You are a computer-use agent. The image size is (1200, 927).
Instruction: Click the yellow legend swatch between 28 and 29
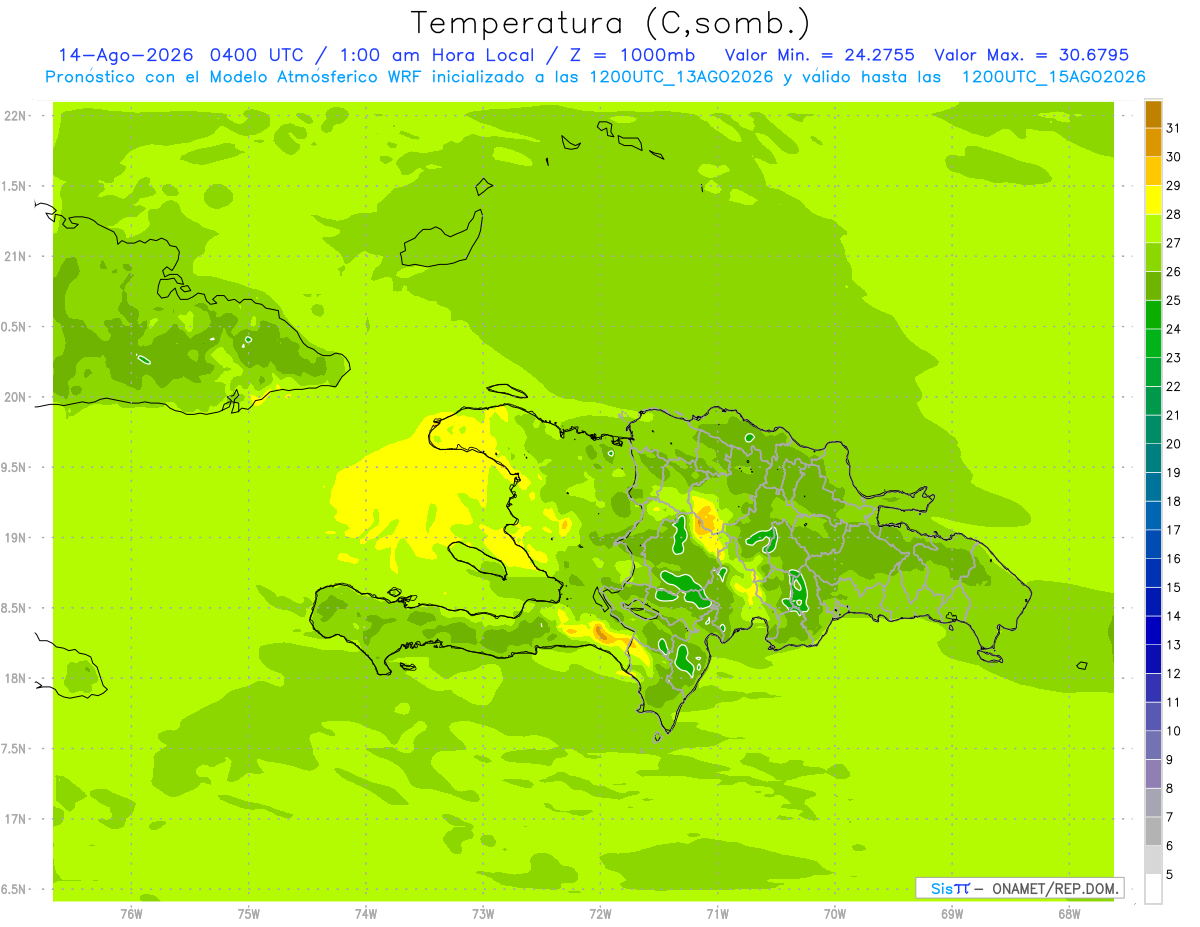click(1153, 200)
